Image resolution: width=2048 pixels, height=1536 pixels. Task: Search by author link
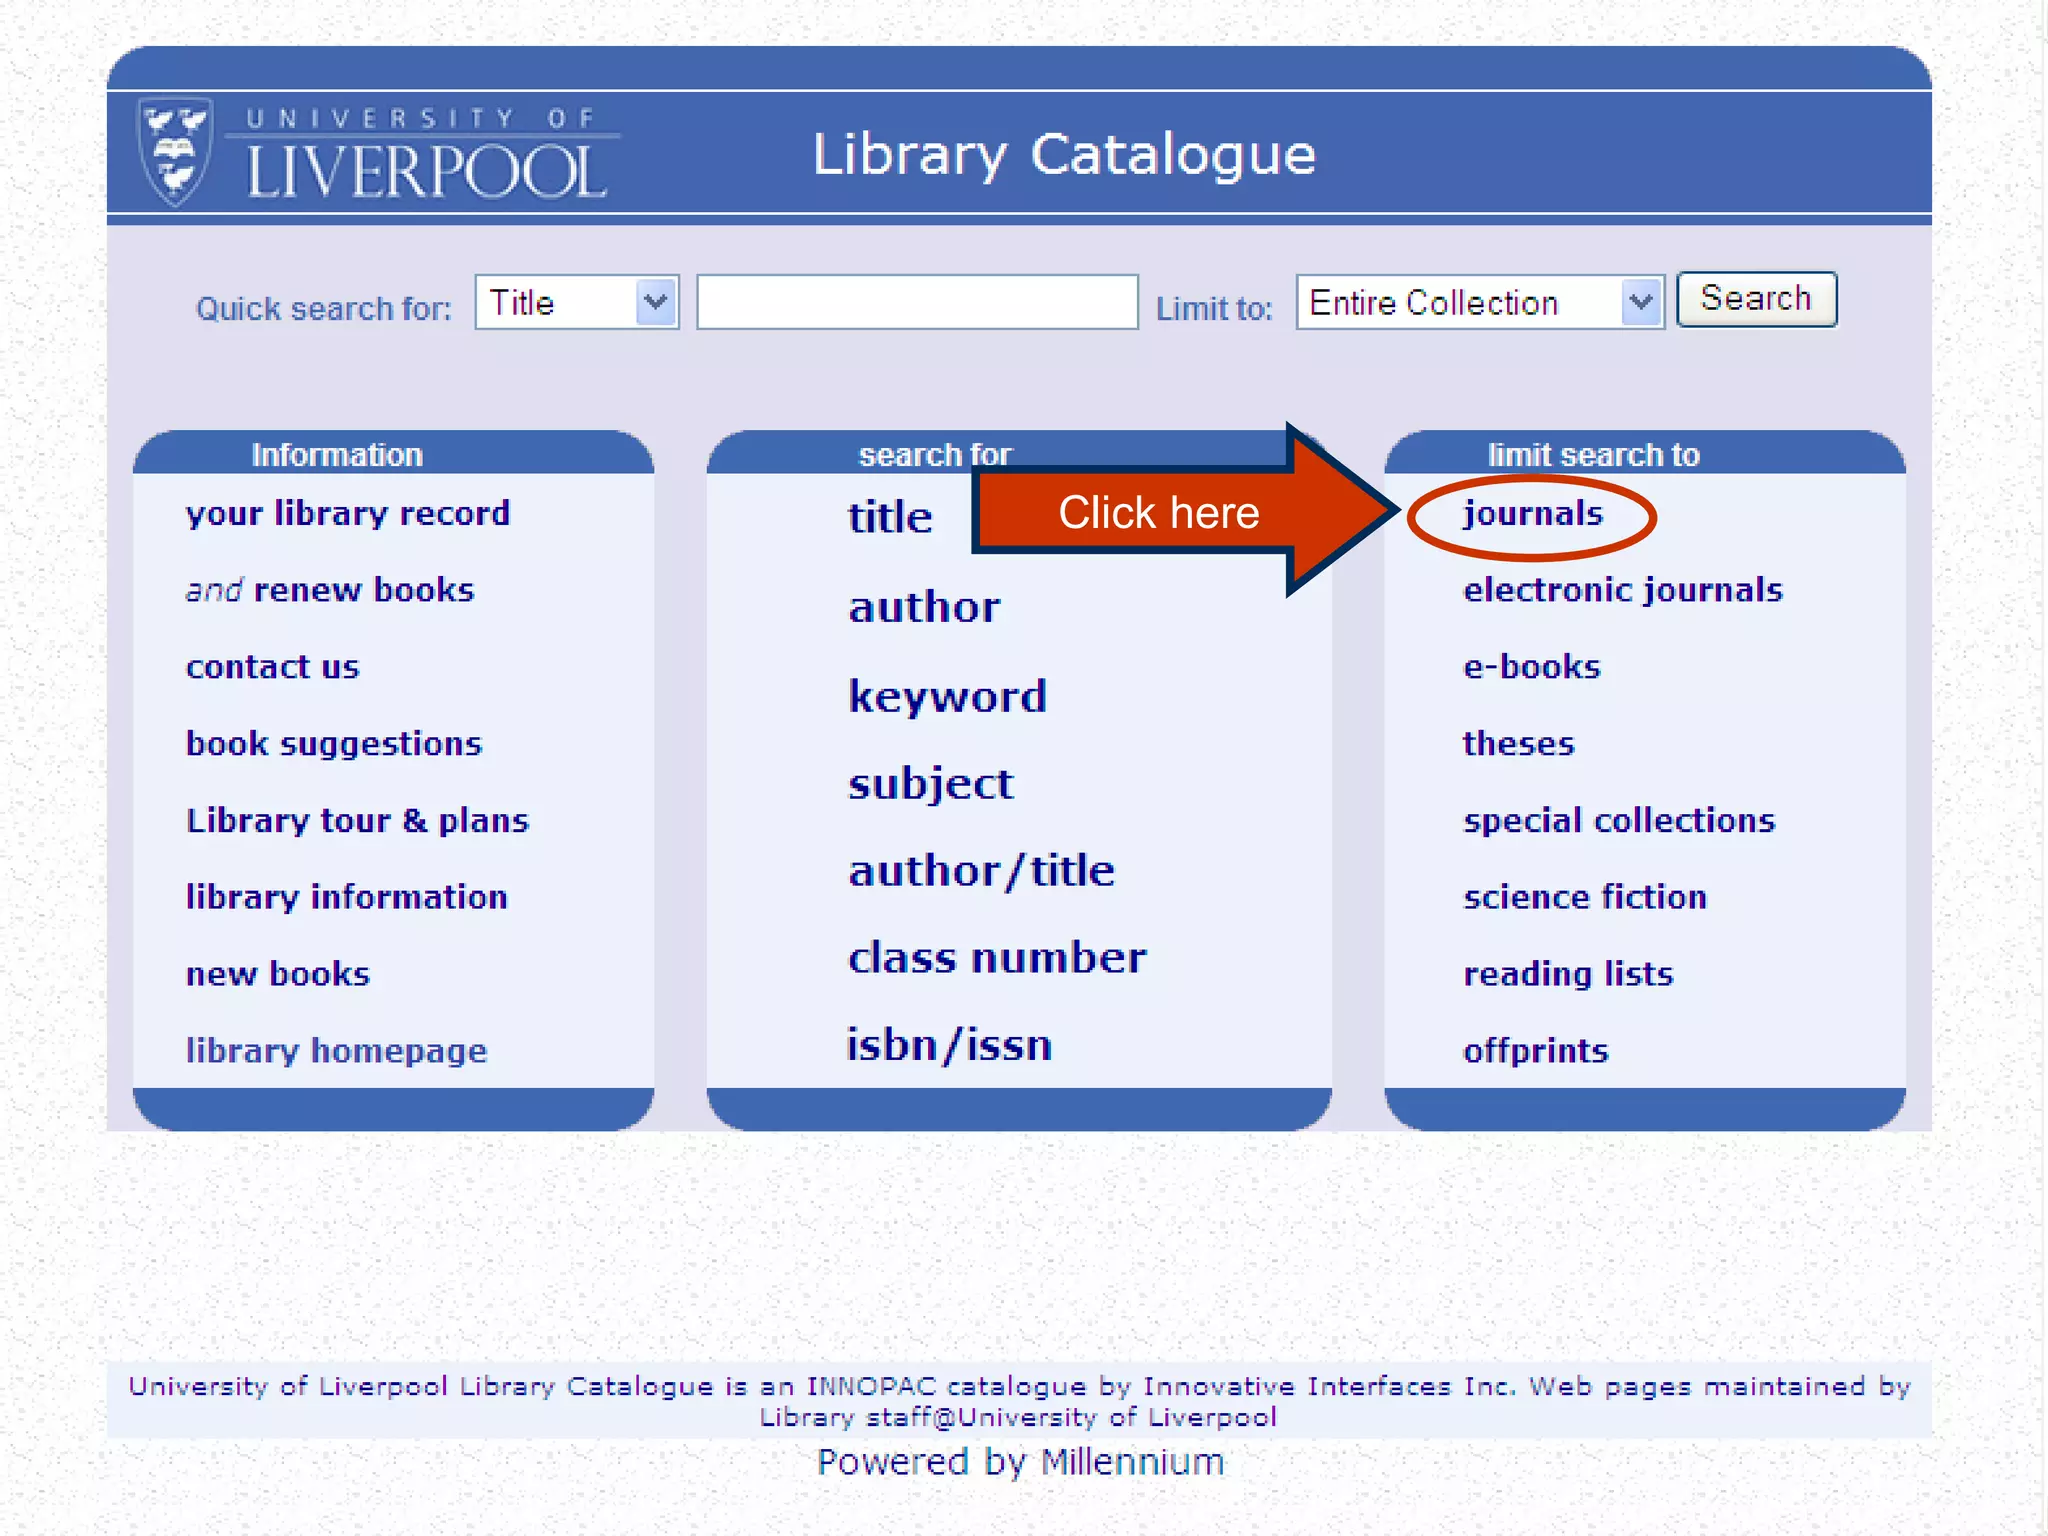click(924, 607)
